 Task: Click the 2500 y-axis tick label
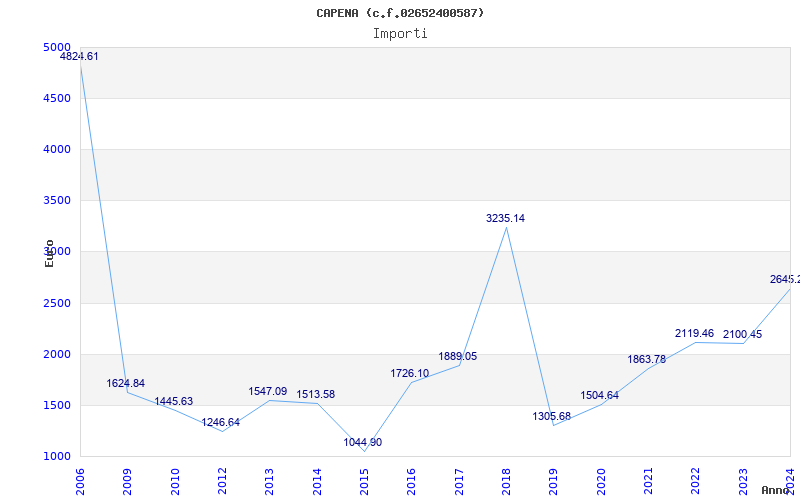57,303
